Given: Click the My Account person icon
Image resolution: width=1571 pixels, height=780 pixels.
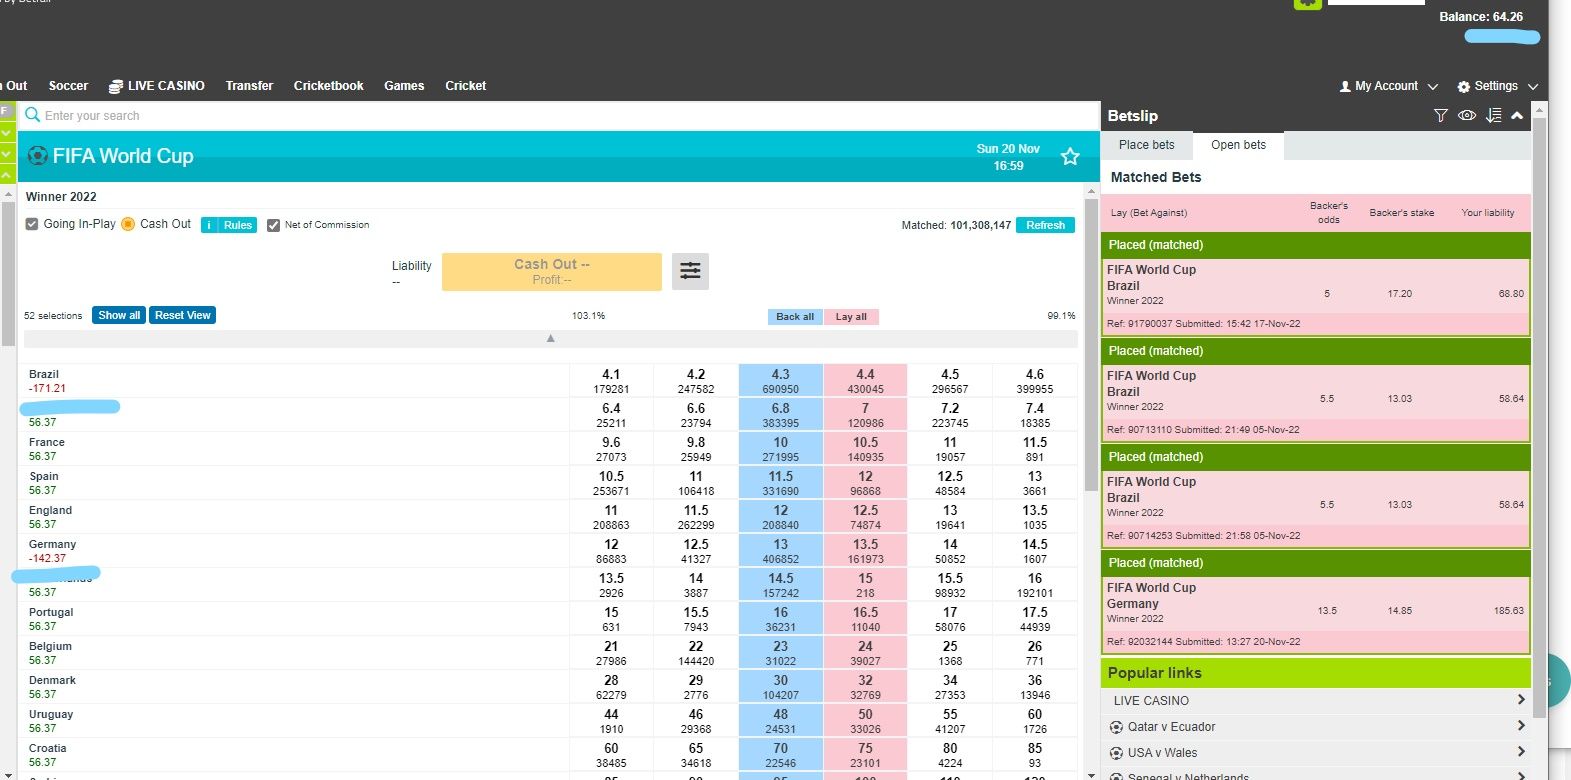Looking at the screenshot, I should (1345, 87).
